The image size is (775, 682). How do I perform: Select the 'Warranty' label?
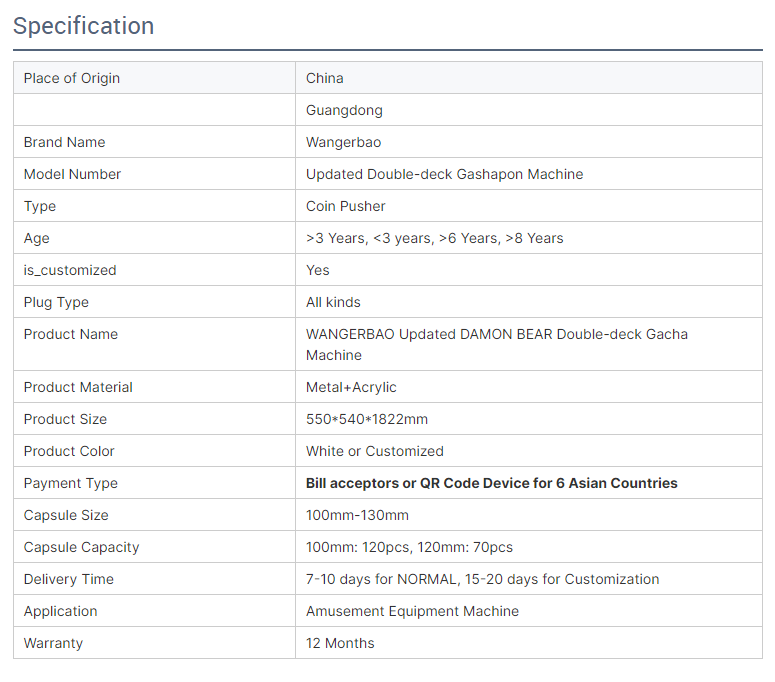53,643
